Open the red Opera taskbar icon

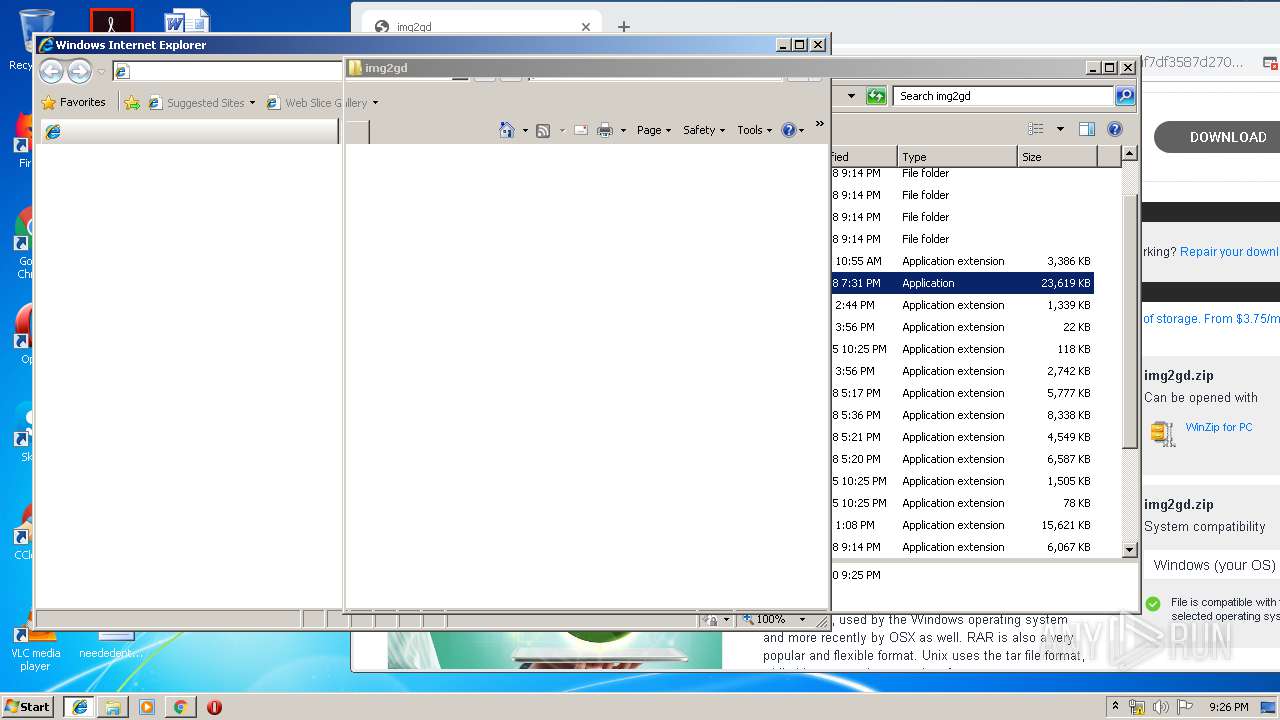214,706
